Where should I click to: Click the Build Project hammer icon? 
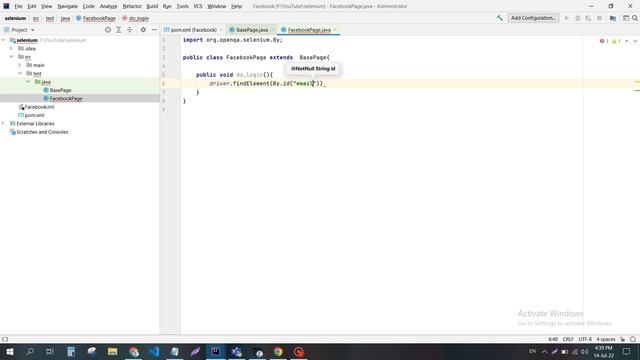500,18
